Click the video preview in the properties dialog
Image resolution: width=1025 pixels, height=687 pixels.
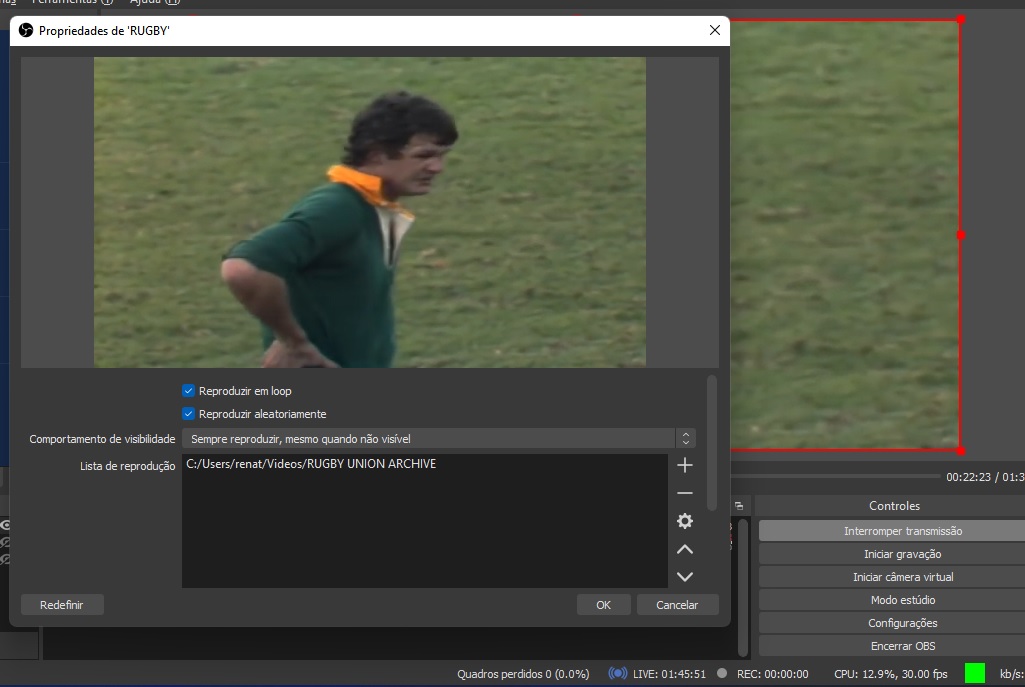(370, 212)
